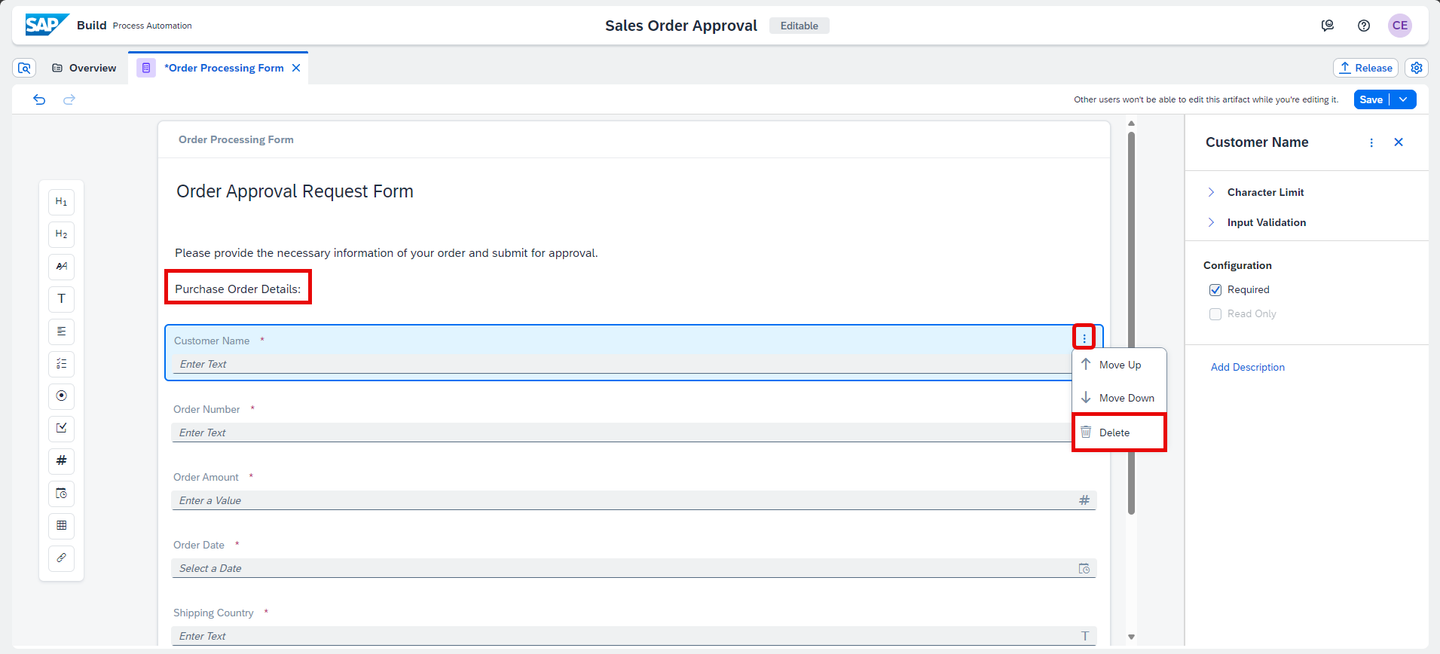Image resolution: width=1440 pixels, height=654 pixels.
Task: Click the undo arrow
Action: (x=39, y=99)
